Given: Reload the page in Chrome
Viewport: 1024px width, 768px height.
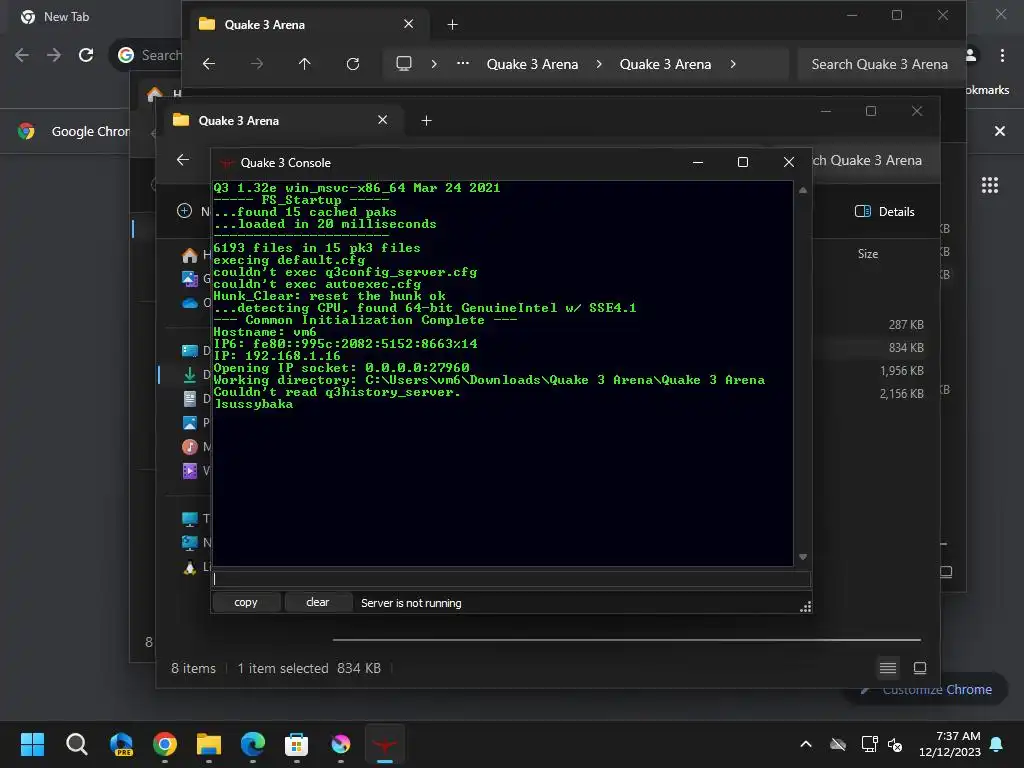Looking at the screenshot, I should click(86, 56).
